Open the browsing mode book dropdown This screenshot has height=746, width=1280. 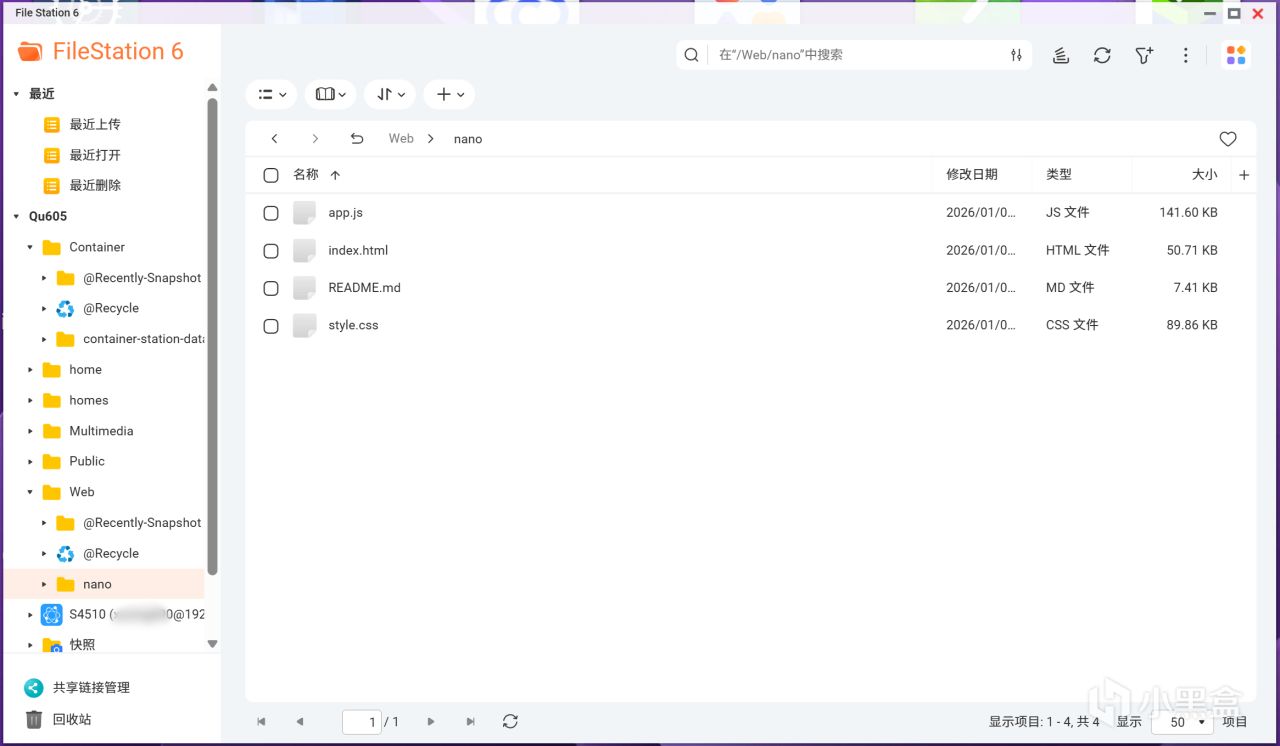(330, 94)
